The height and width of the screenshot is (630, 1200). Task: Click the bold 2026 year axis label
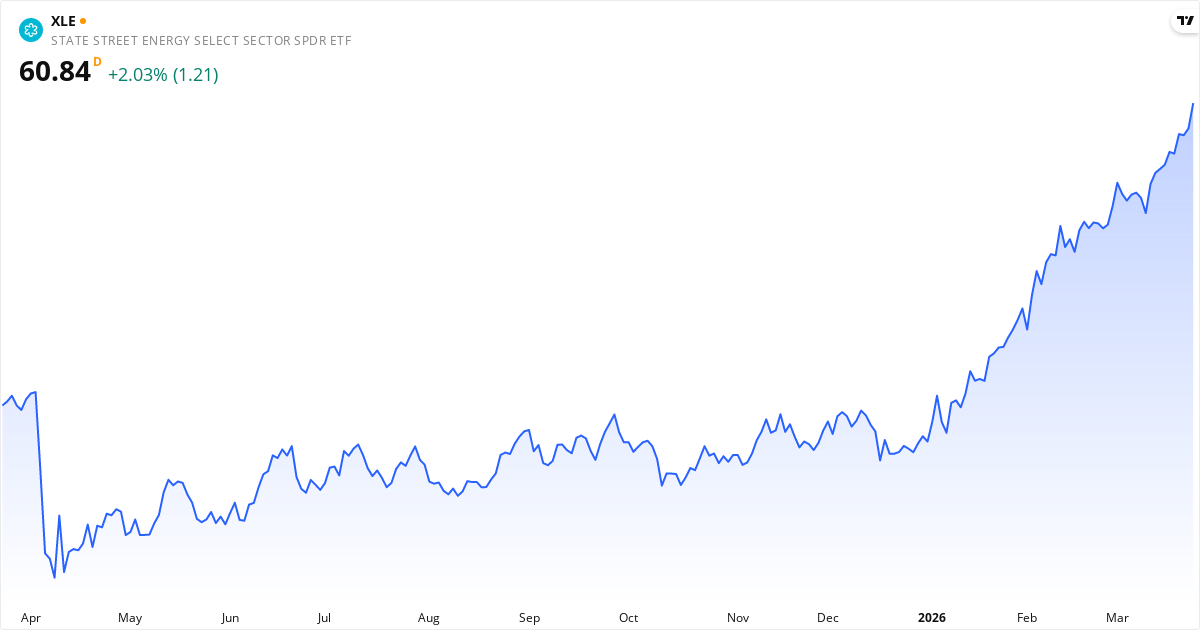(931, 618)
